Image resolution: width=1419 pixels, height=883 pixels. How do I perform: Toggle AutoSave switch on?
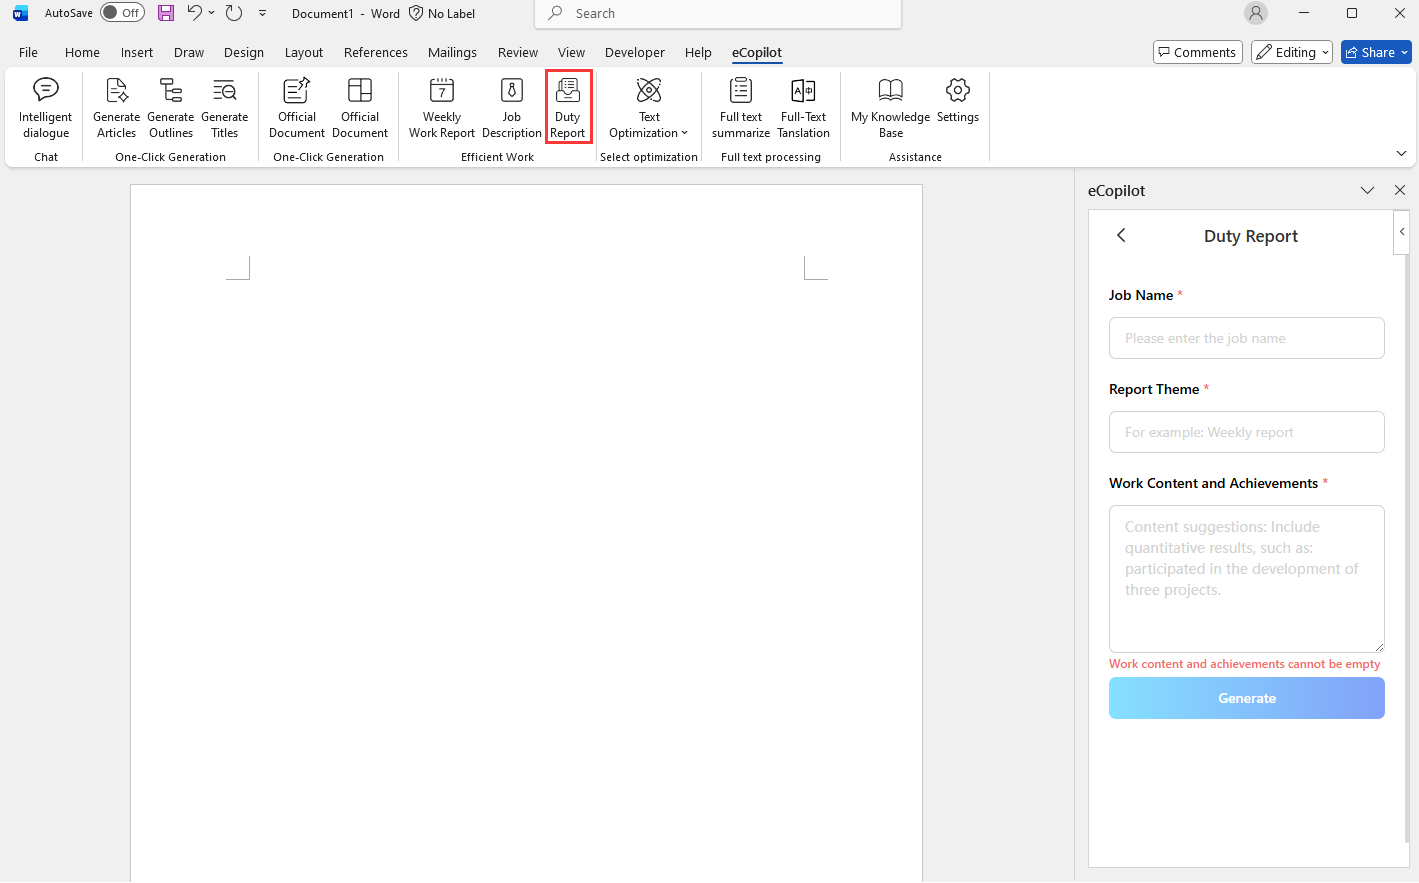pos(122,13)
